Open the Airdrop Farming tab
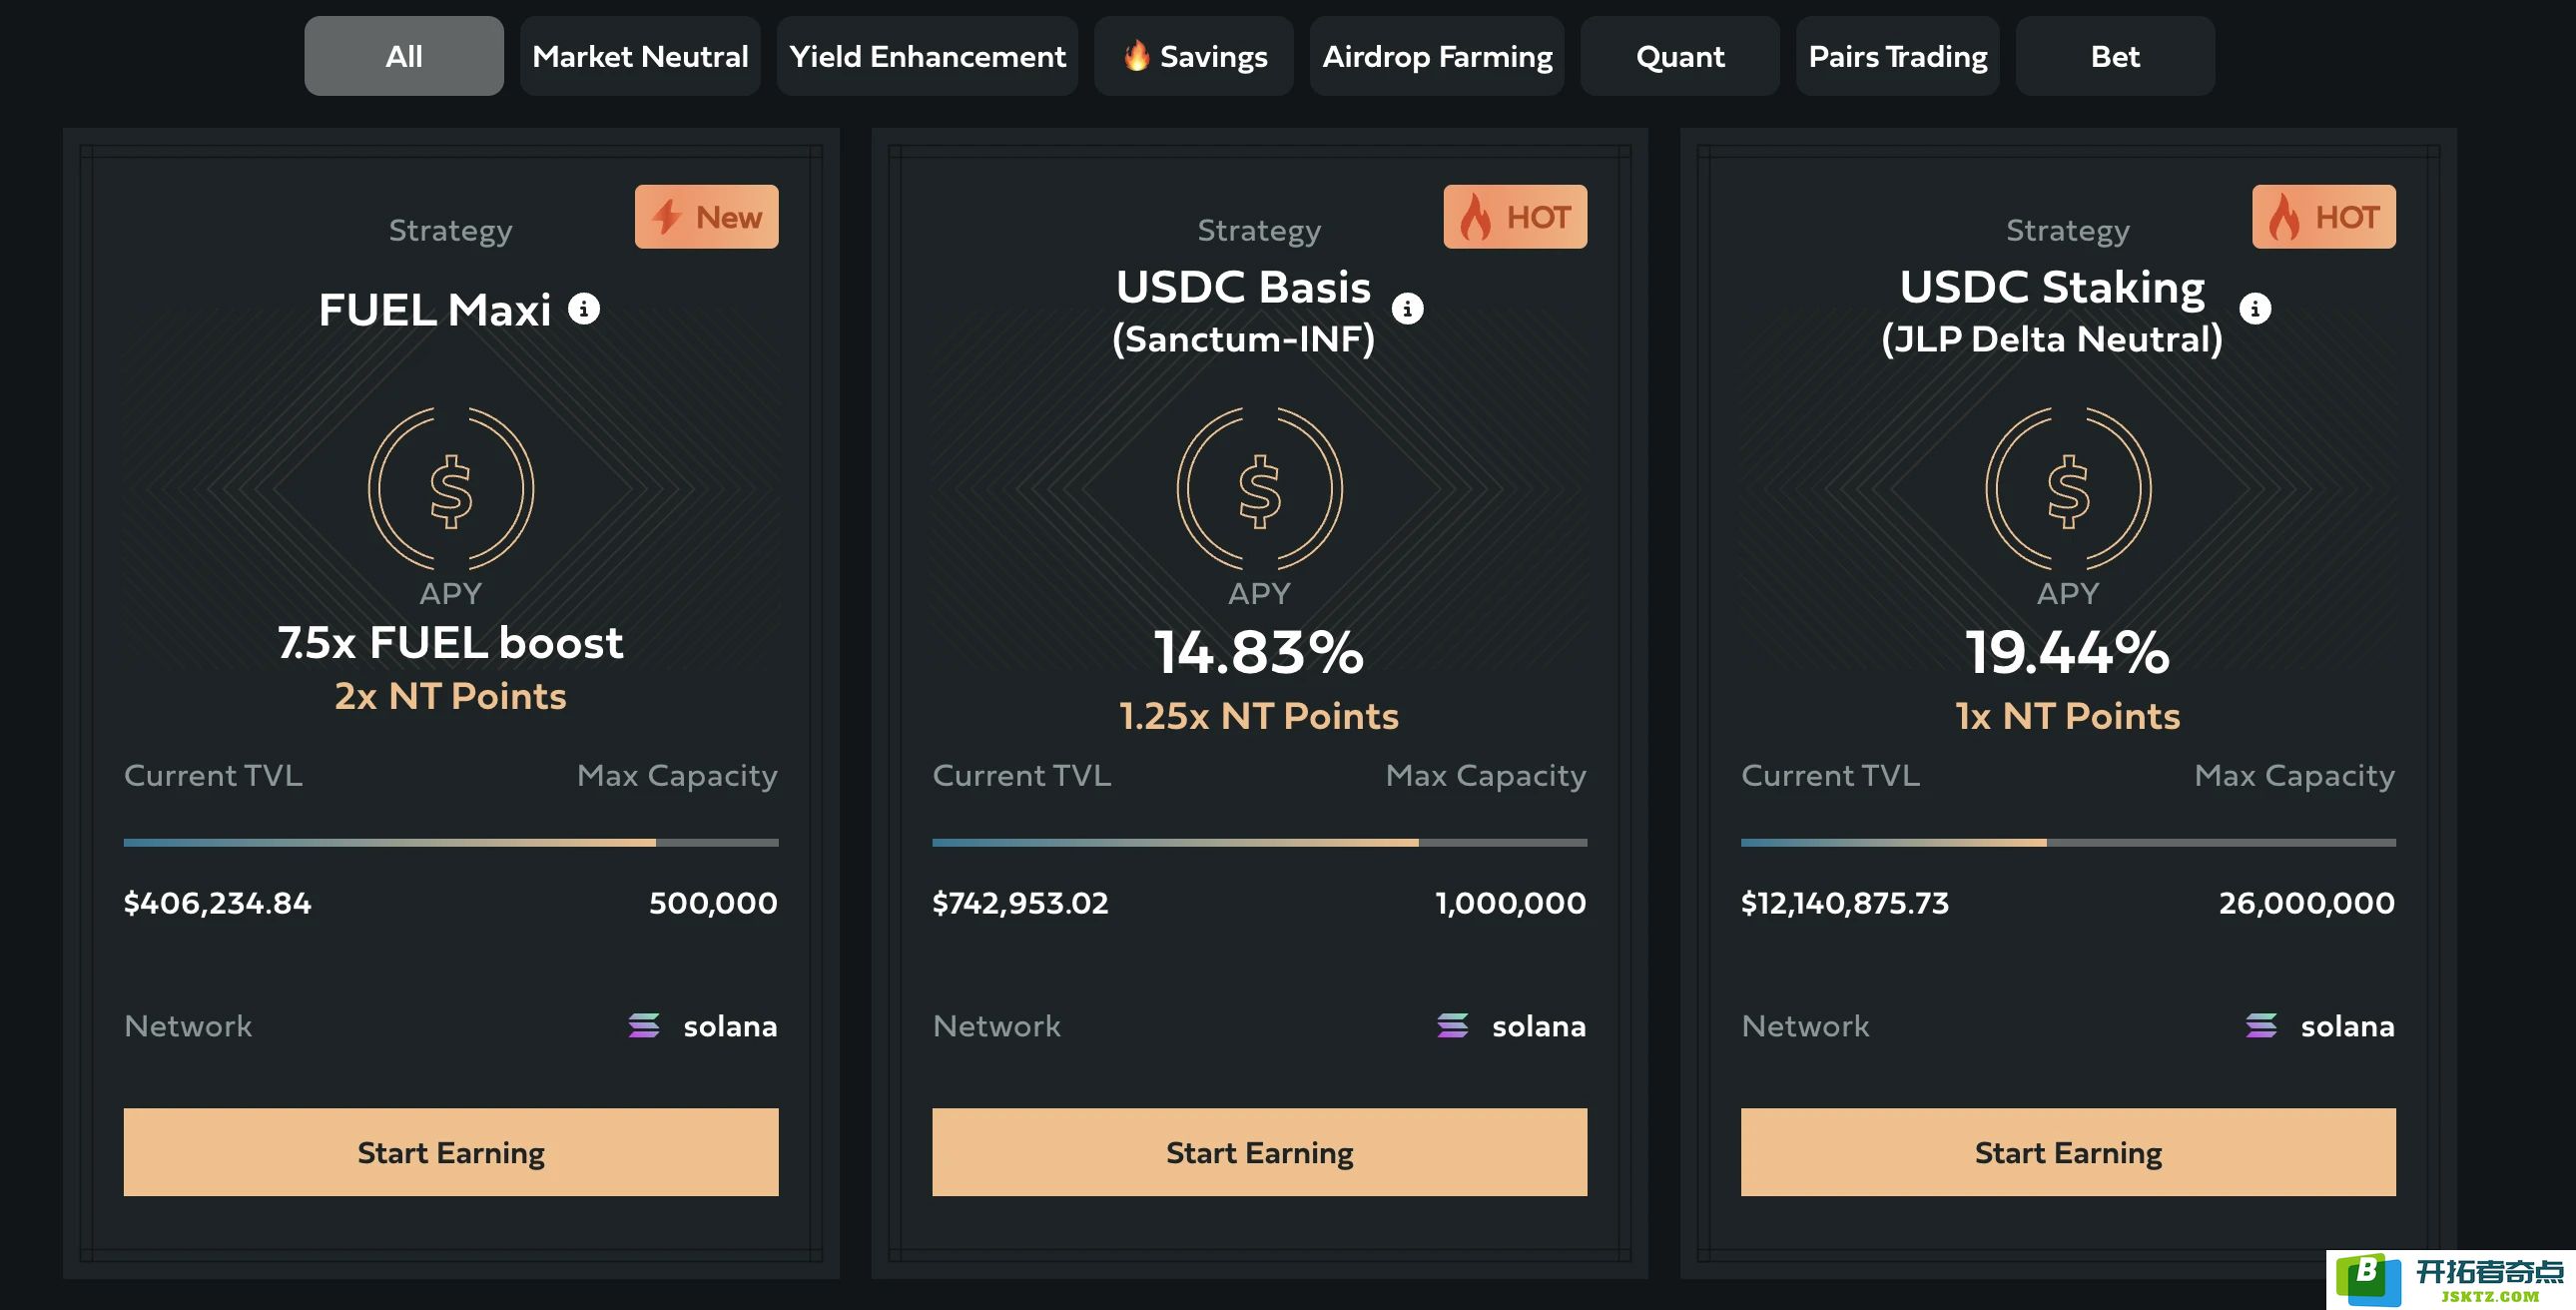Image resolution: width=2576 pixels, height=1310 pixels. pyautogui.click(x=1436, y=56)
